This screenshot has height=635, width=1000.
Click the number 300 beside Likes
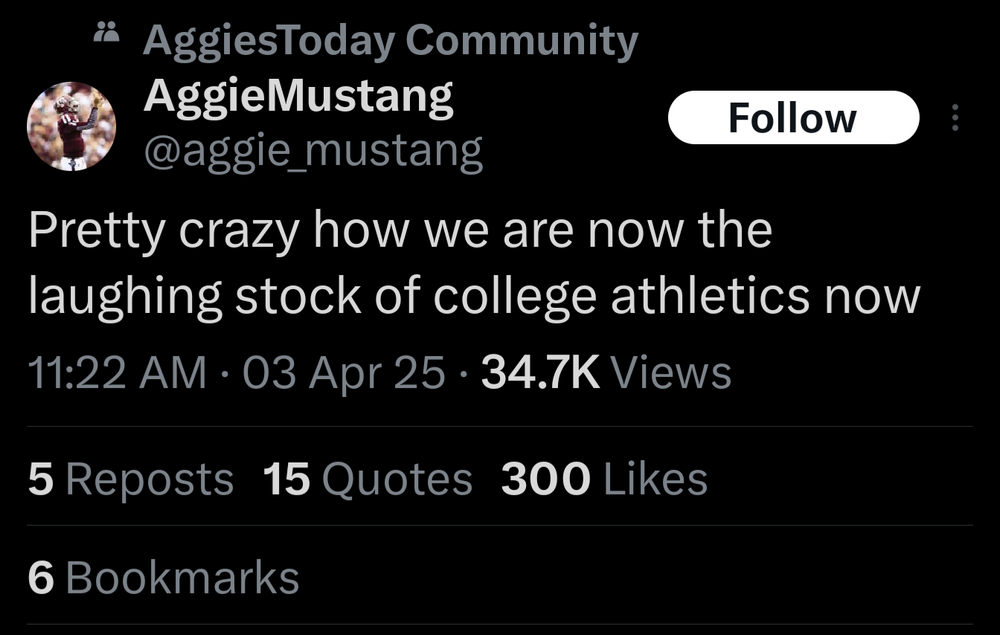(547, 479)
